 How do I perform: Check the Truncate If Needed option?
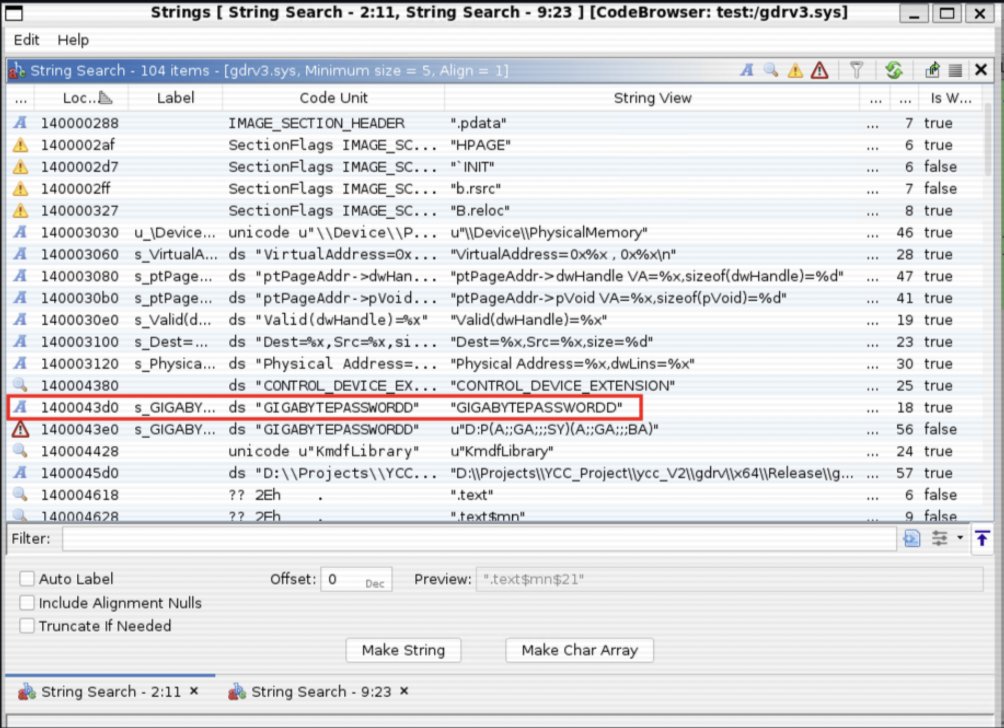[x=27, y=626]
